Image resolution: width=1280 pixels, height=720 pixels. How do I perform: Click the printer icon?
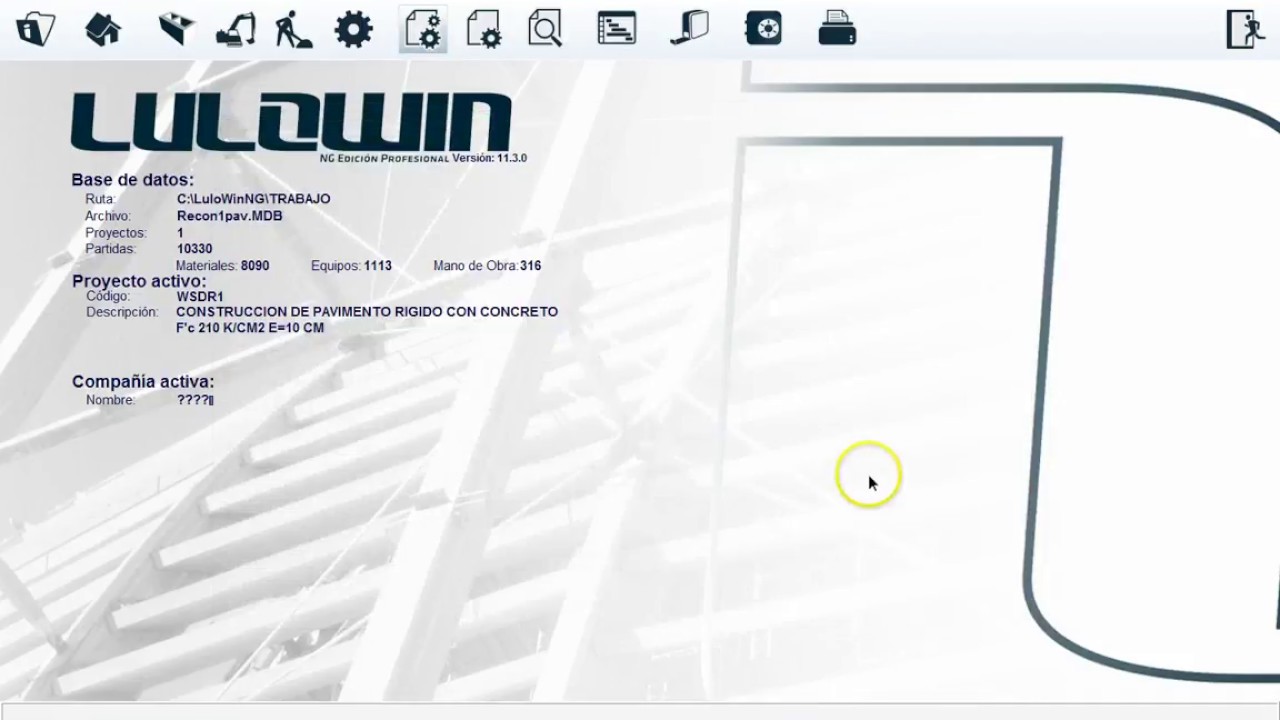pyautogui.click(x=836, y=29)
